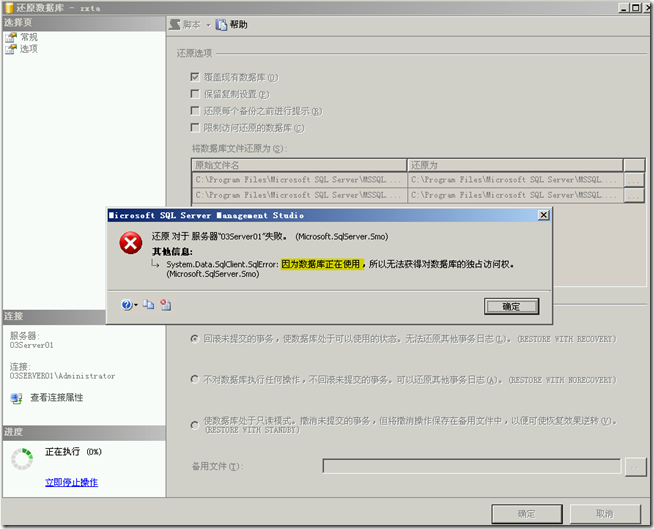654x529 pixels.
Task: Expand the help dropdown arrow in error dialog
Action: tap(136, 305)
